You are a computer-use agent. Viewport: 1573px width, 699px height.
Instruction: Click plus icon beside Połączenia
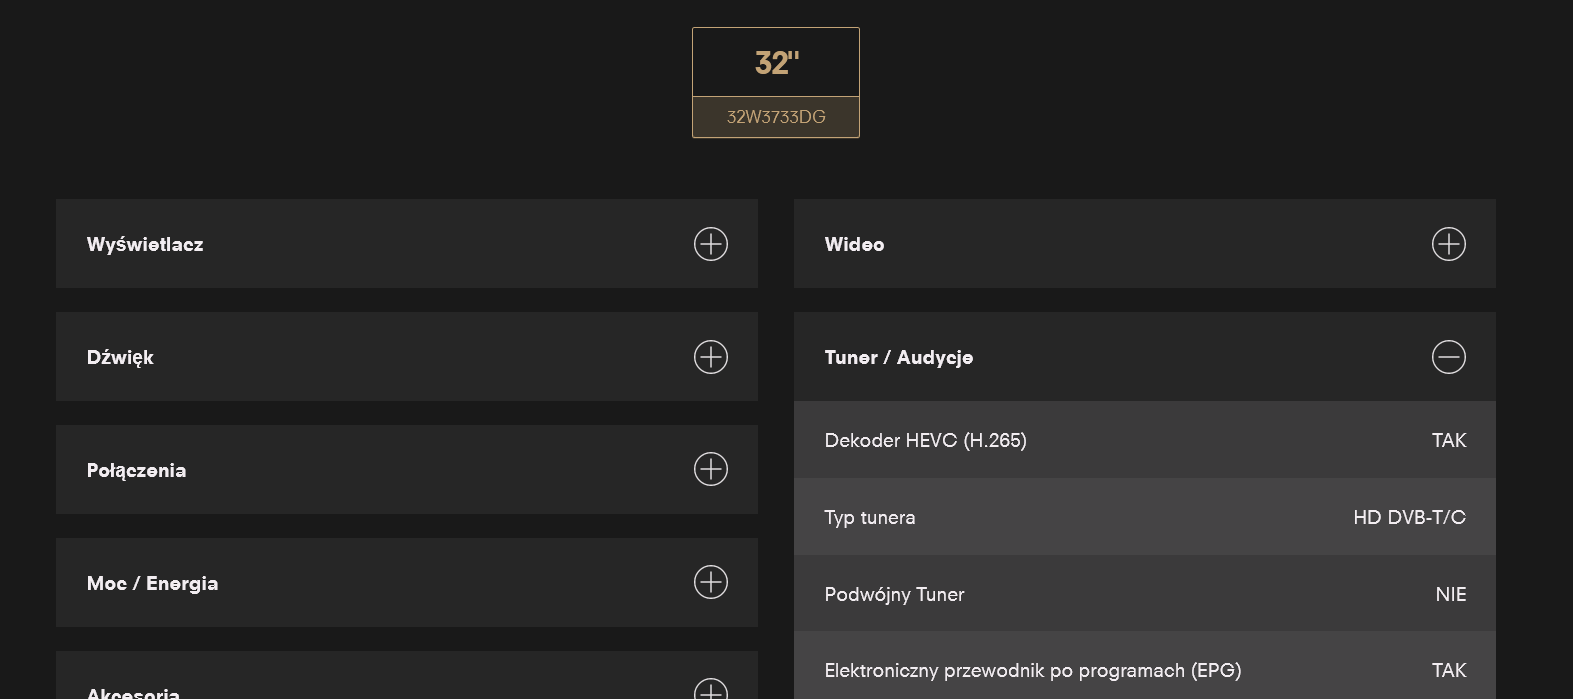coord(711,469)
